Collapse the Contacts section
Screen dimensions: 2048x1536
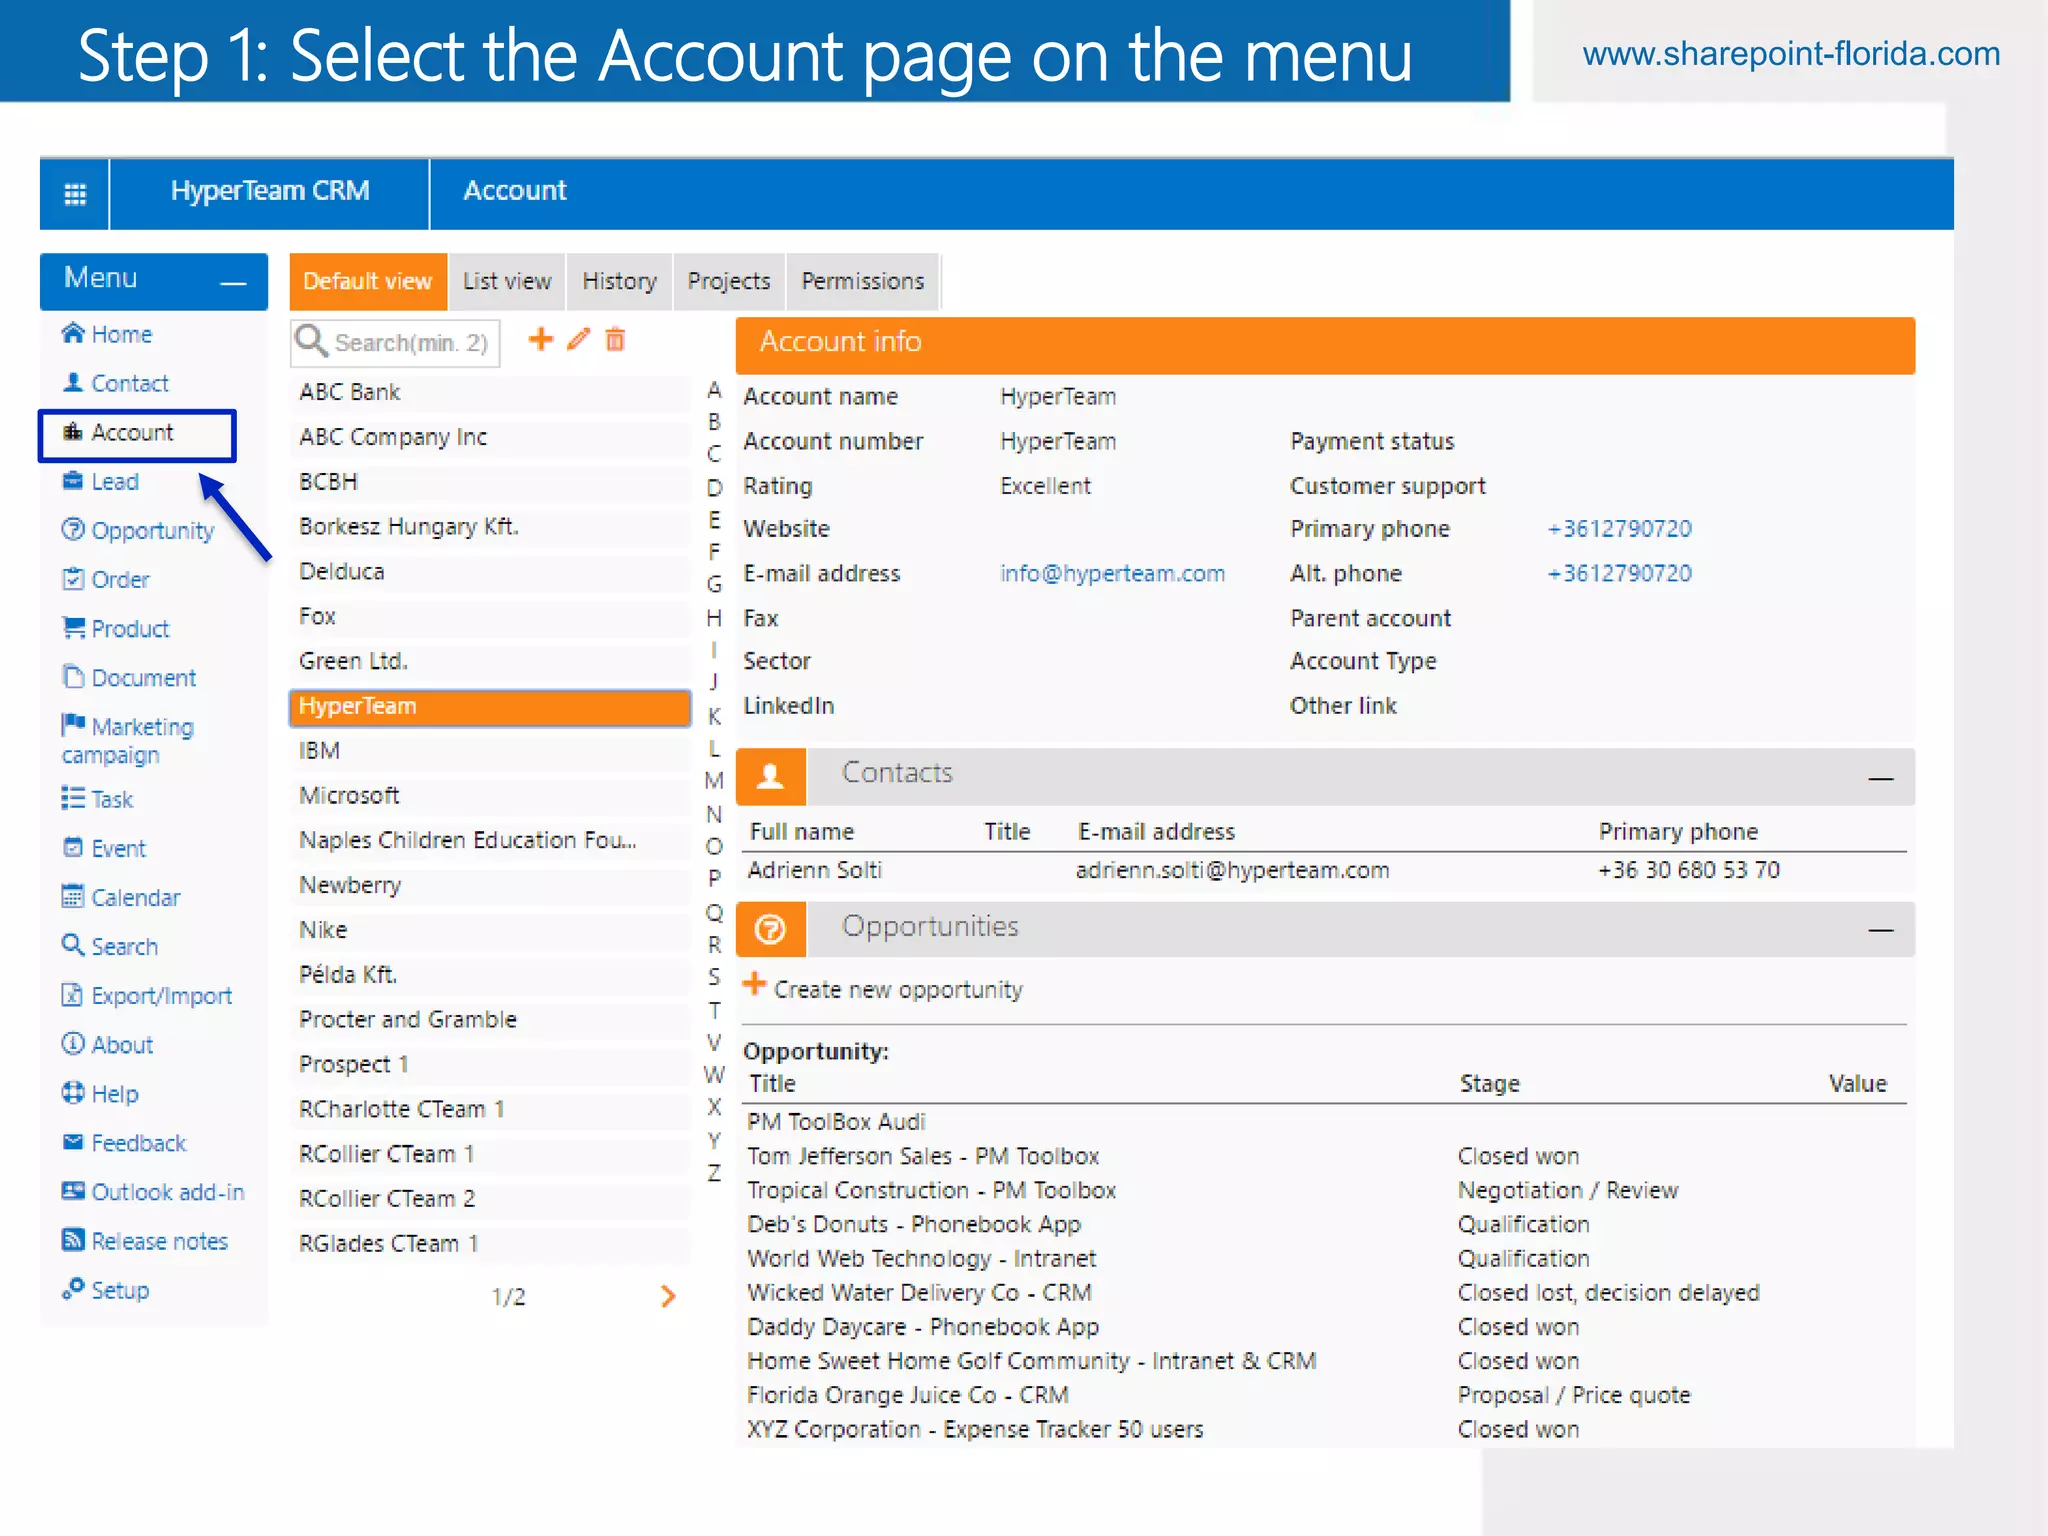point(1880,778)
